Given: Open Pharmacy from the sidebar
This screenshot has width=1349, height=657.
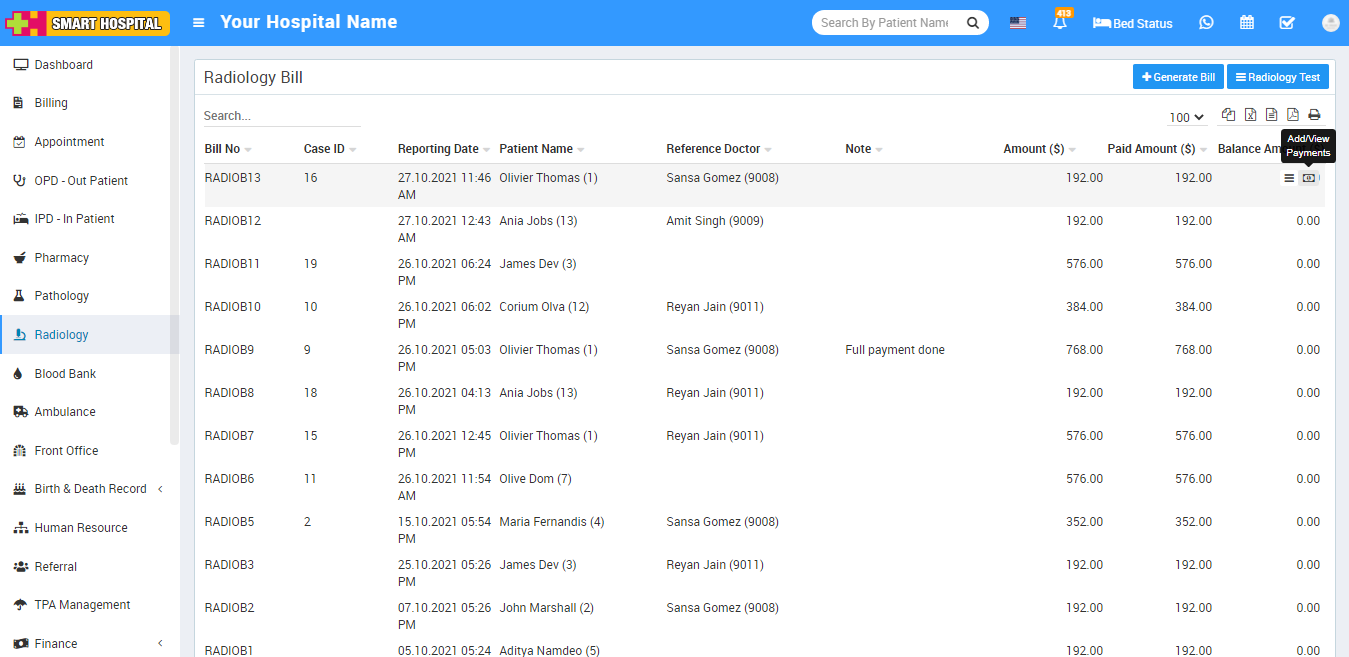Looking at the screenshot, I should click(x=62, y=258).
